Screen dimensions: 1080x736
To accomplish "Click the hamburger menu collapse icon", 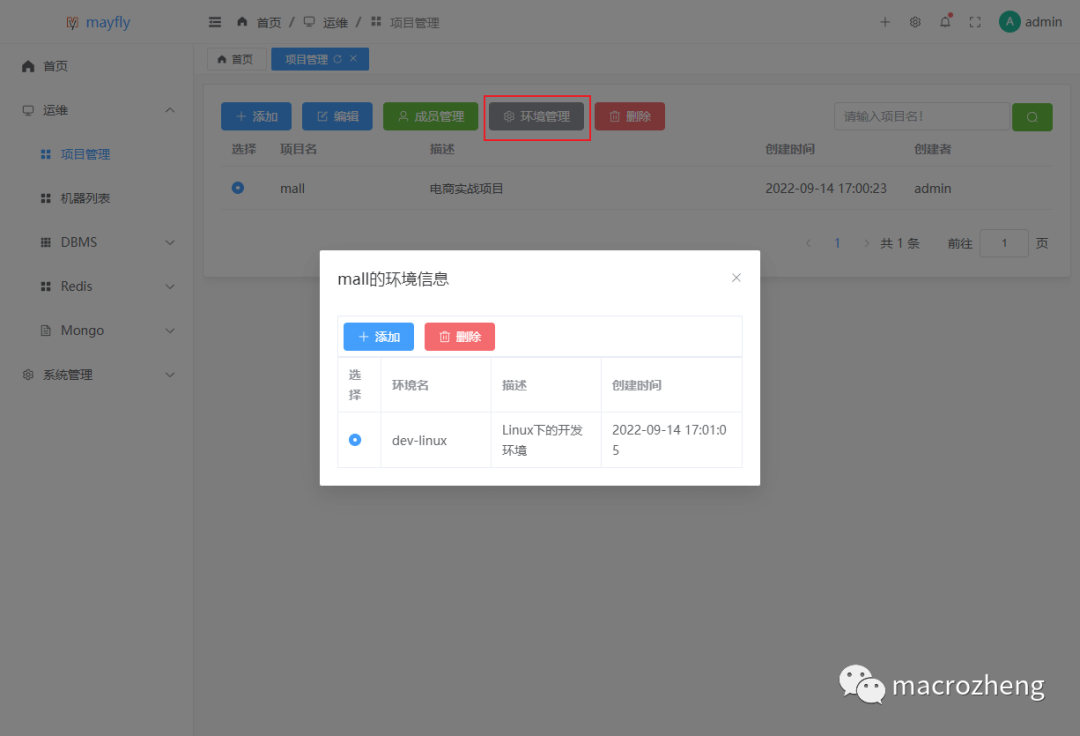I will point(215,22).
